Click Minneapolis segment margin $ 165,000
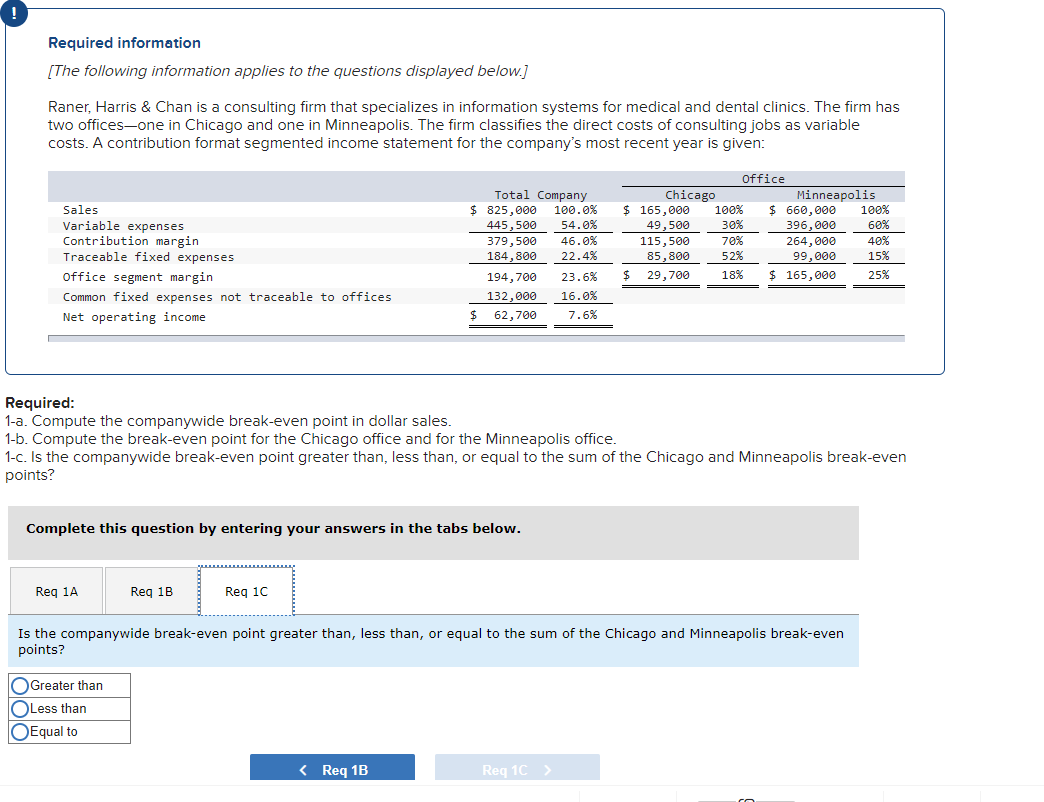 (802, 275)
